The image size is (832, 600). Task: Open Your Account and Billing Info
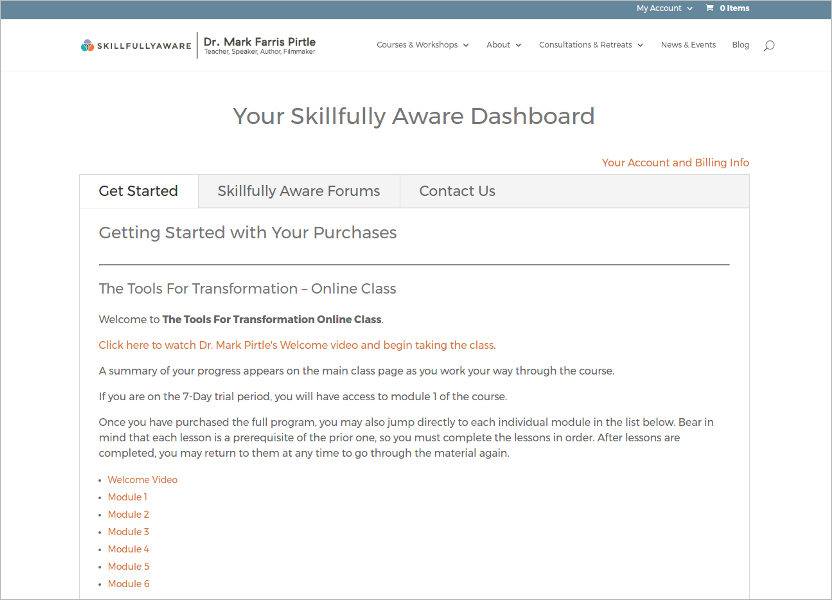675,162
